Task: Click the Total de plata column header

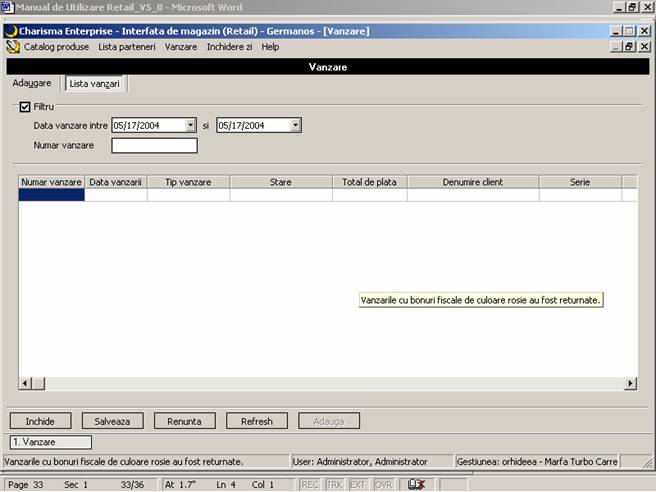Action: tap(369, 182)
